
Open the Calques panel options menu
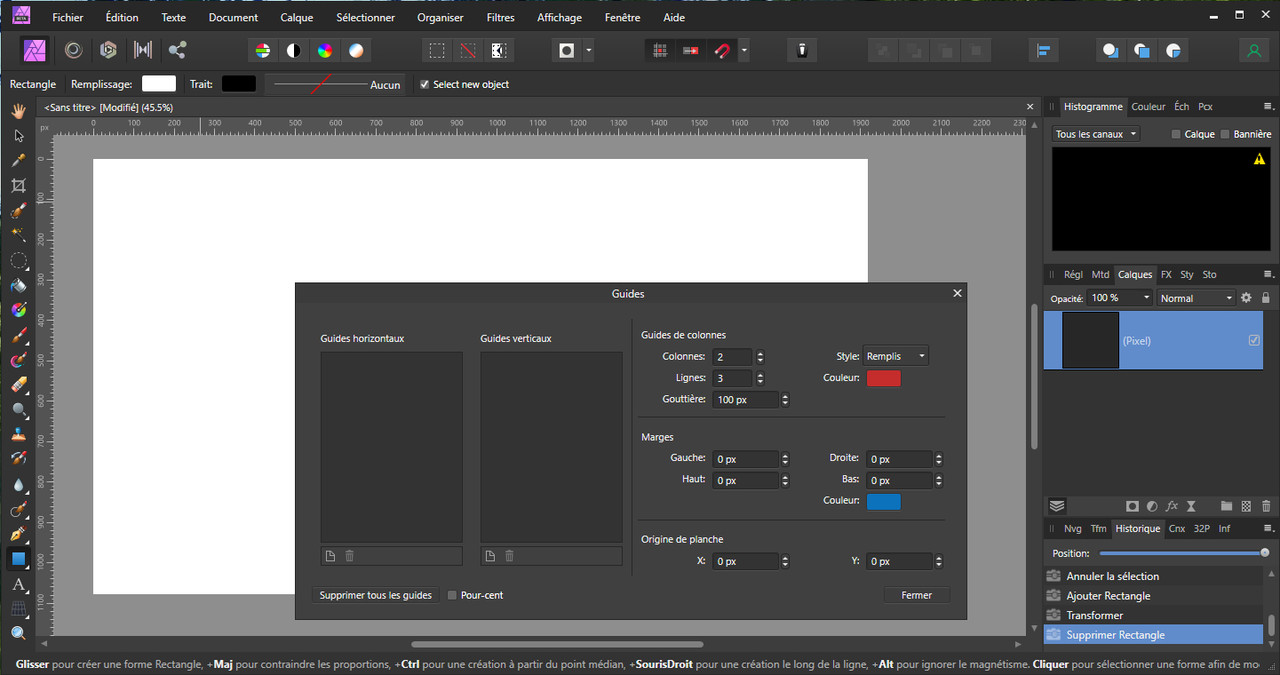1268,274
